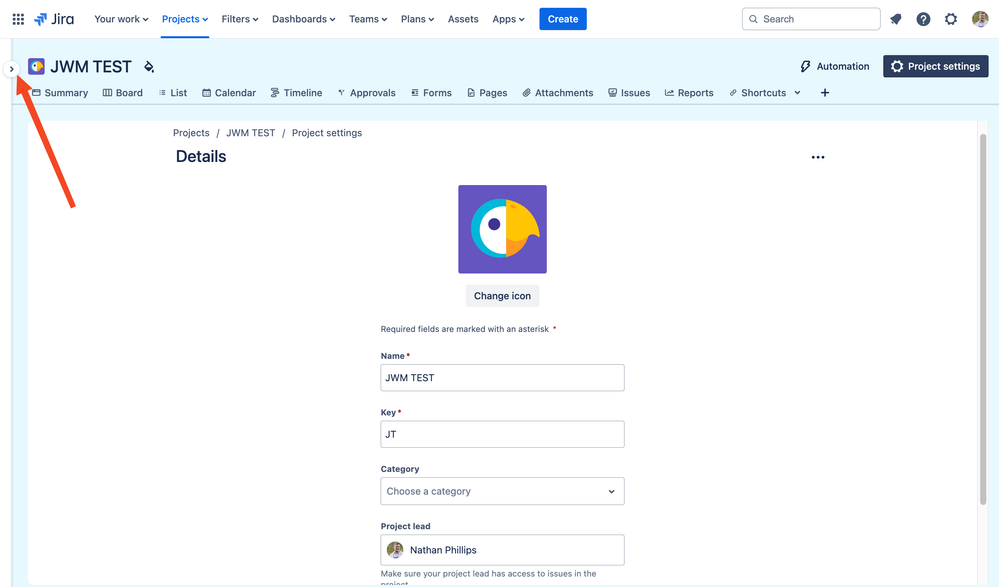Switch to the Approvals tab
Image resolution: width=999 pixels, height=587 pixels.
(366, 92)
